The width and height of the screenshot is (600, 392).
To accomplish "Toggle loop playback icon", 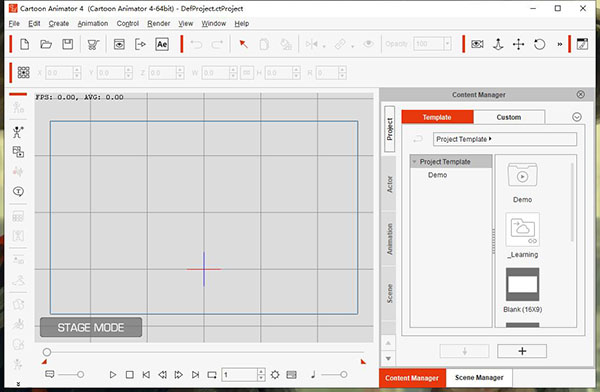I will point(212,375).
